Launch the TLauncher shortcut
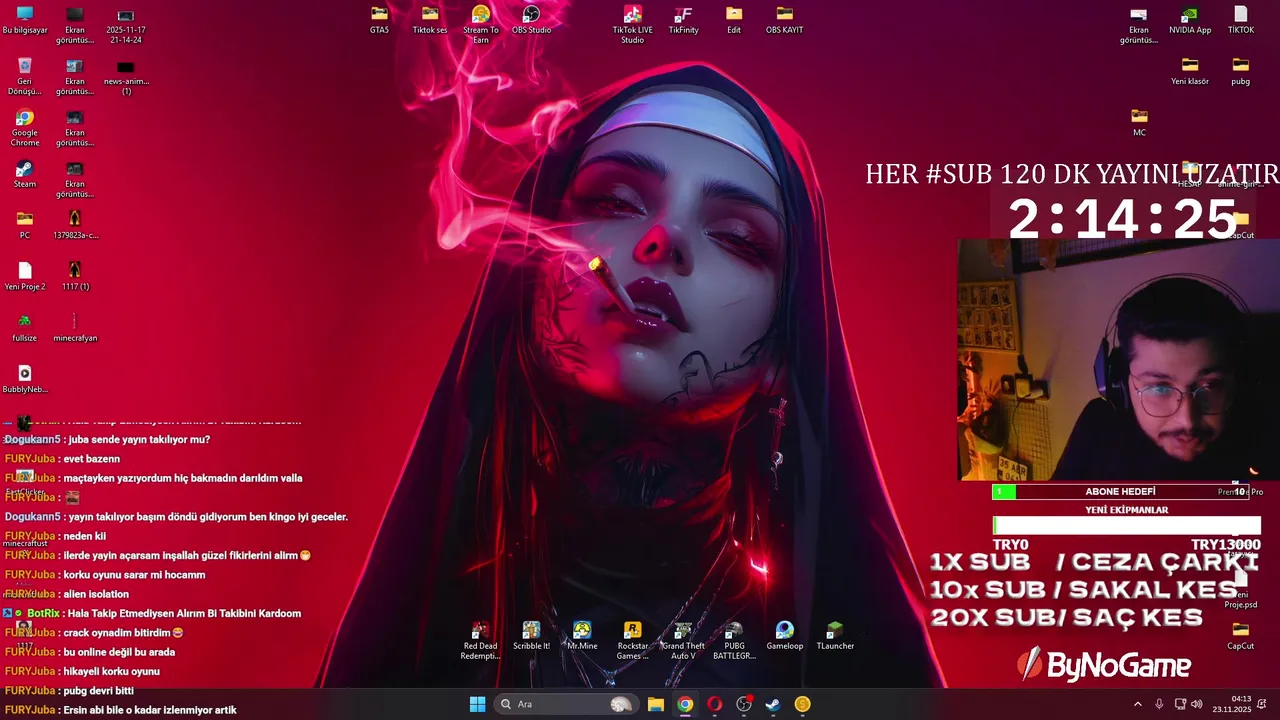This screenshot has width=1280, height=720. coord(835,635)
